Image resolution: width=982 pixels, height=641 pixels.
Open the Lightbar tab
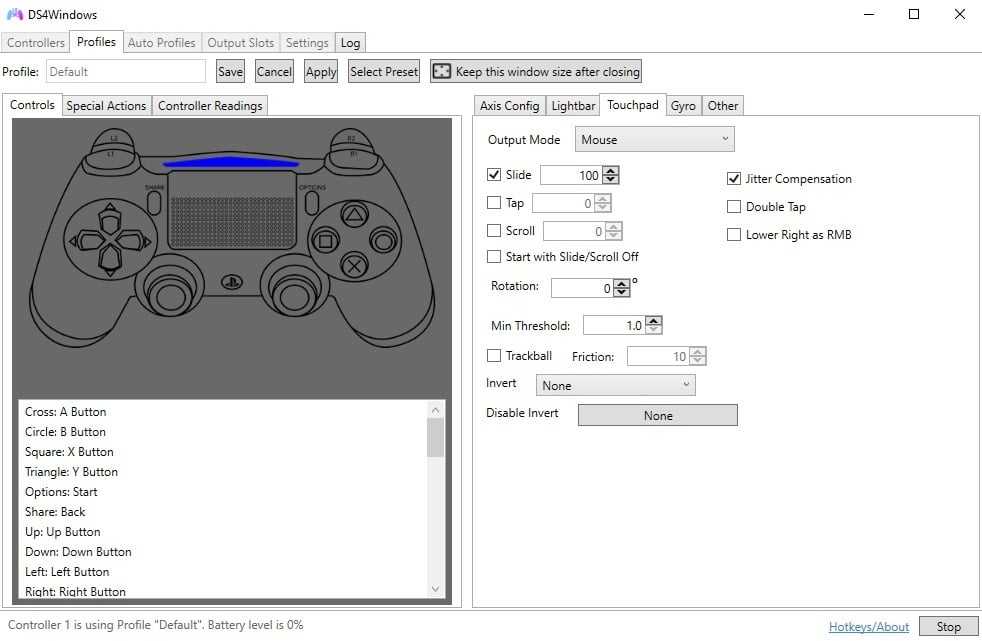point(573,106)
